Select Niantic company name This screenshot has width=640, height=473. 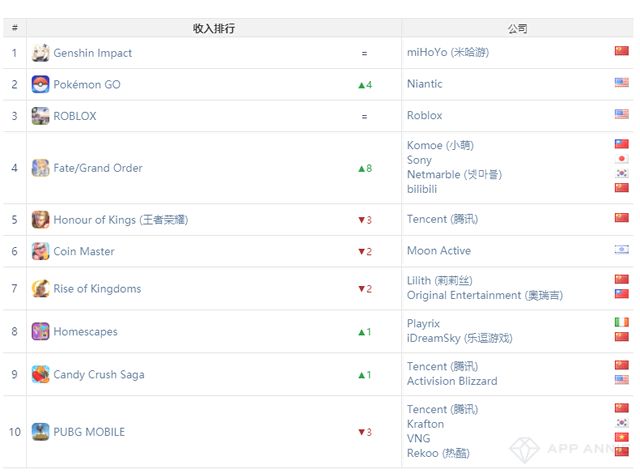coord(424,84)
